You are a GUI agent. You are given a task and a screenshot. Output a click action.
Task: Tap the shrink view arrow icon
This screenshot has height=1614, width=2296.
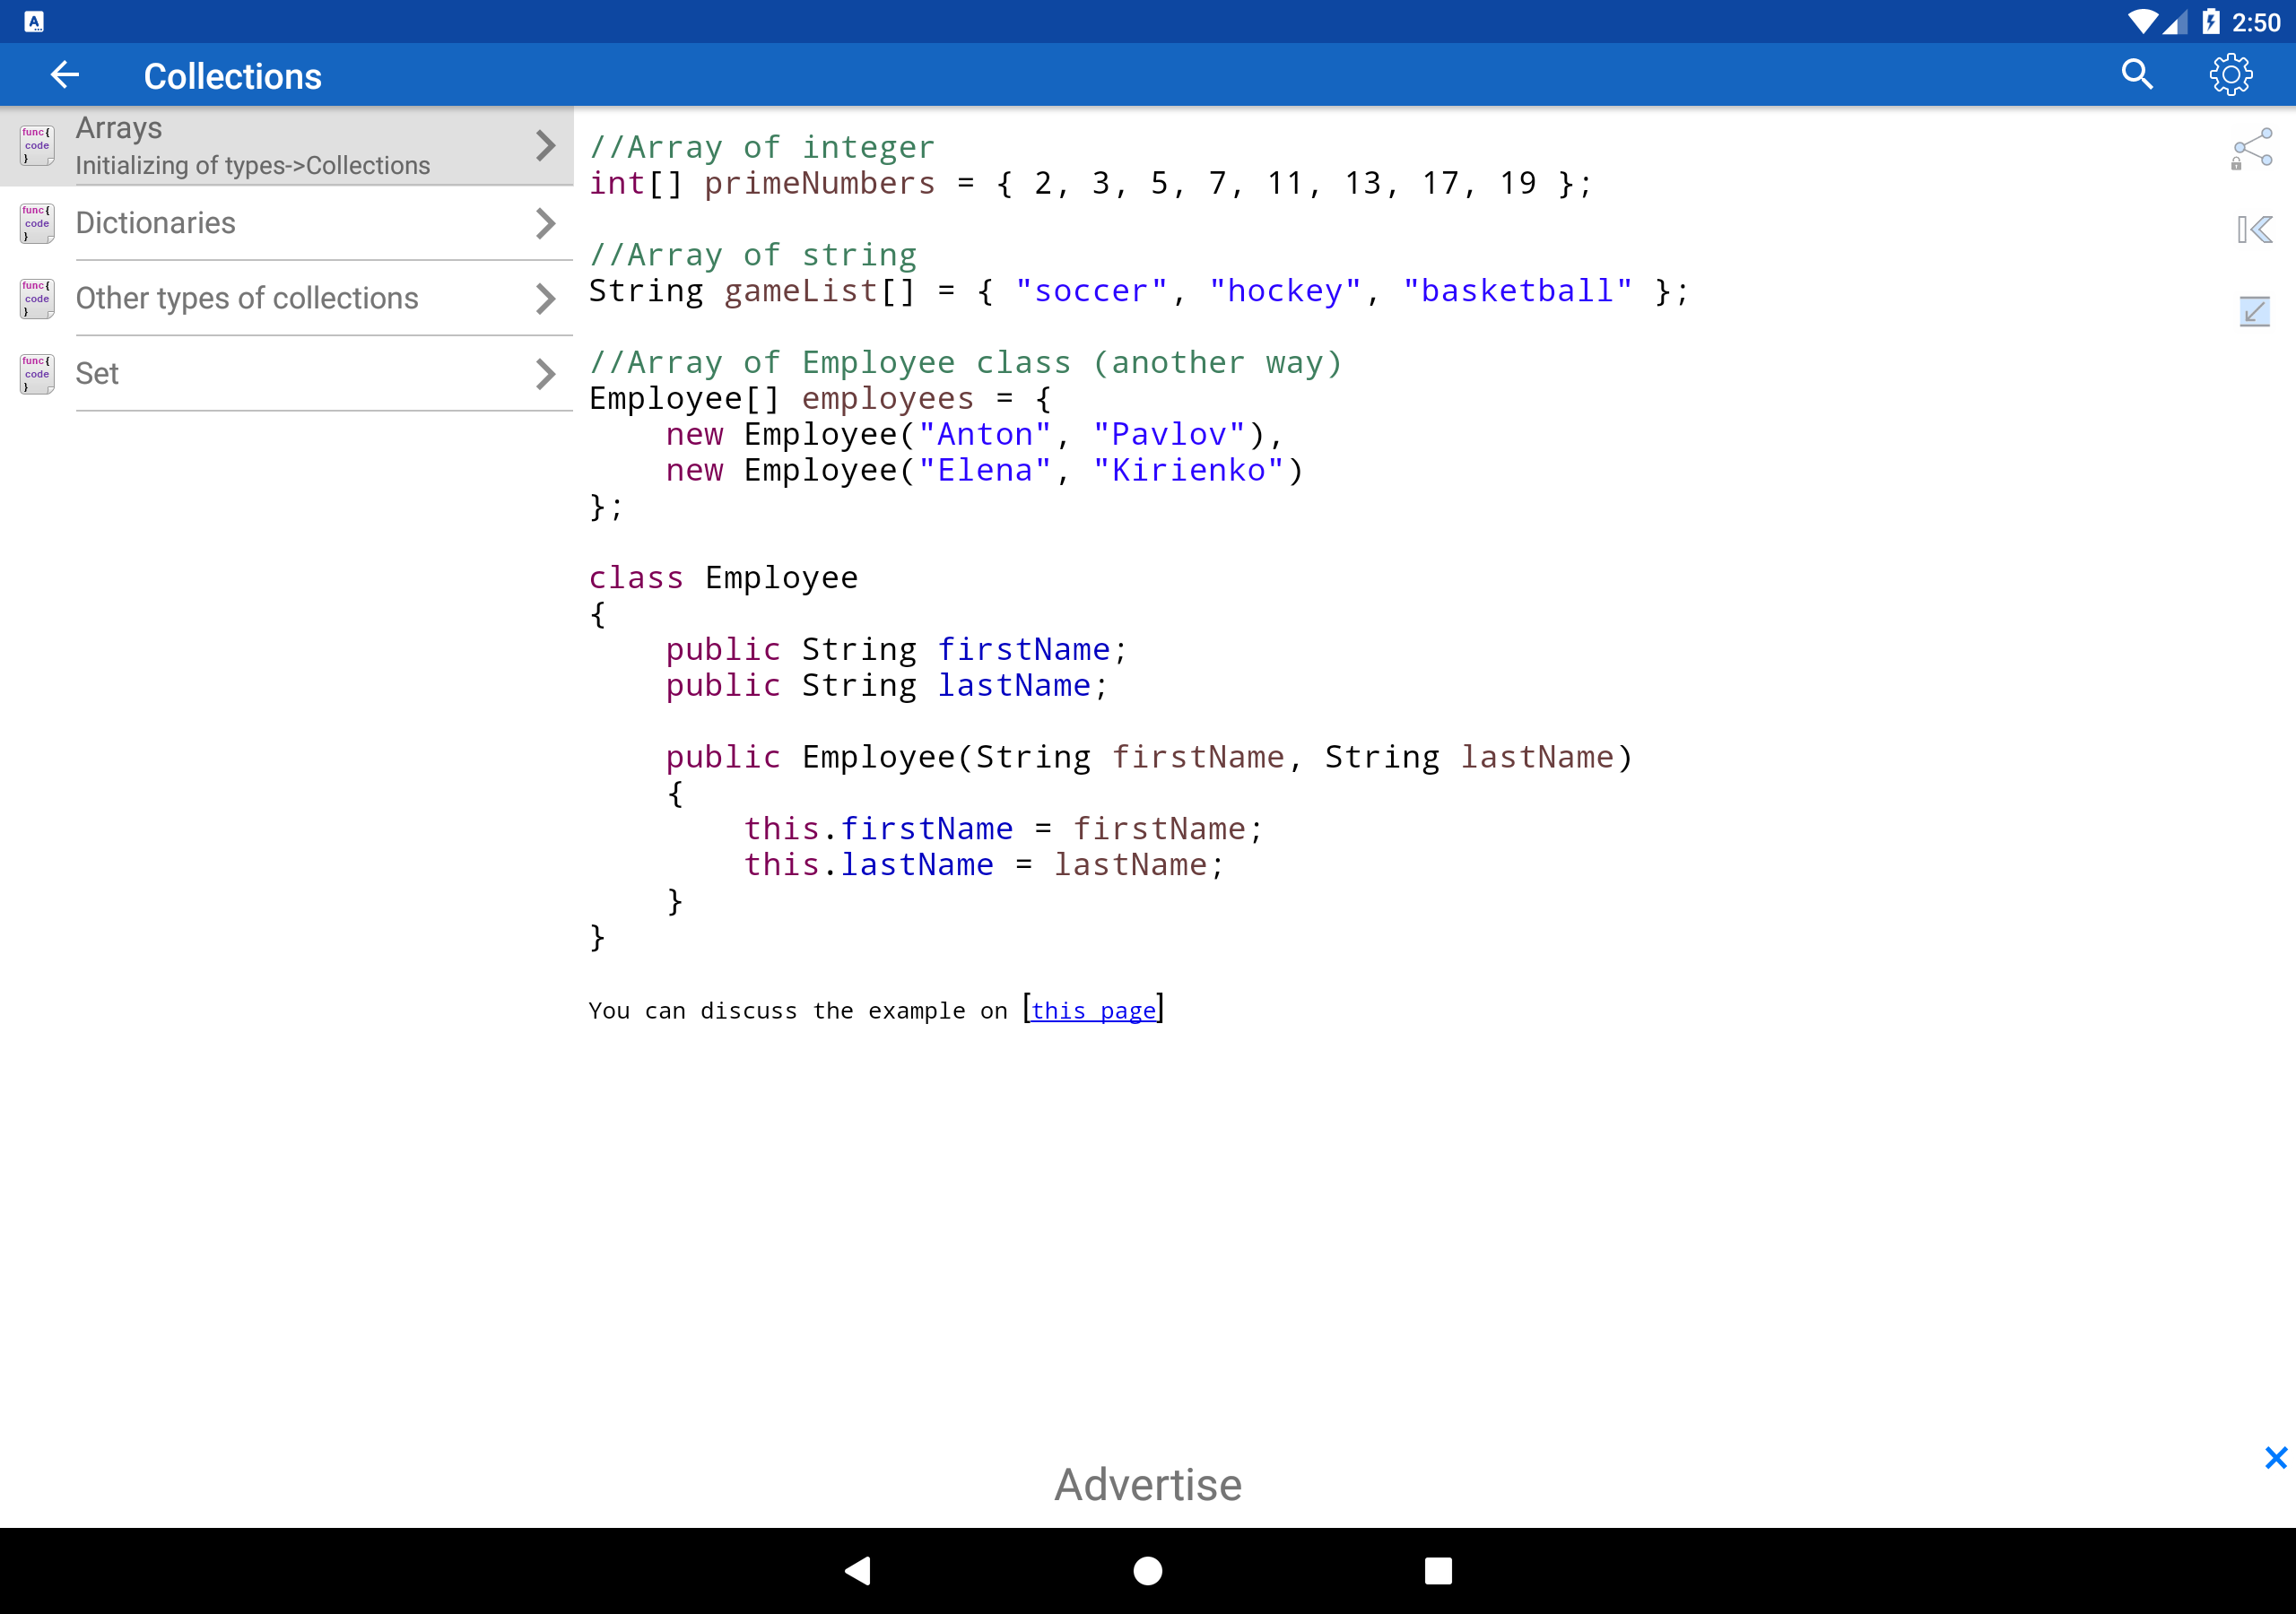(2254, 312)
